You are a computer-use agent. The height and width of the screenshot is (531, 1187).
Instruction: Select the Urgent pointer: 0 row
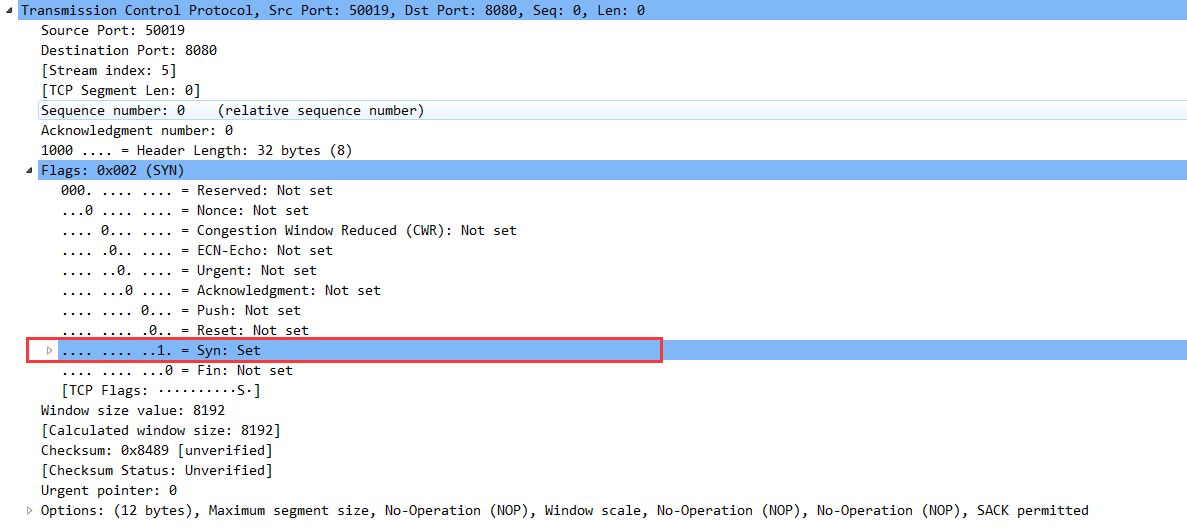click(x=108, y=490)
